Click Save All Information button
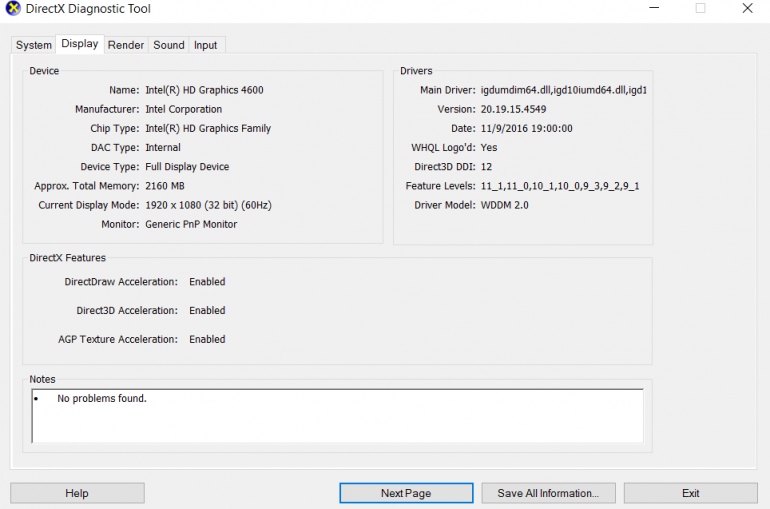 548,493
